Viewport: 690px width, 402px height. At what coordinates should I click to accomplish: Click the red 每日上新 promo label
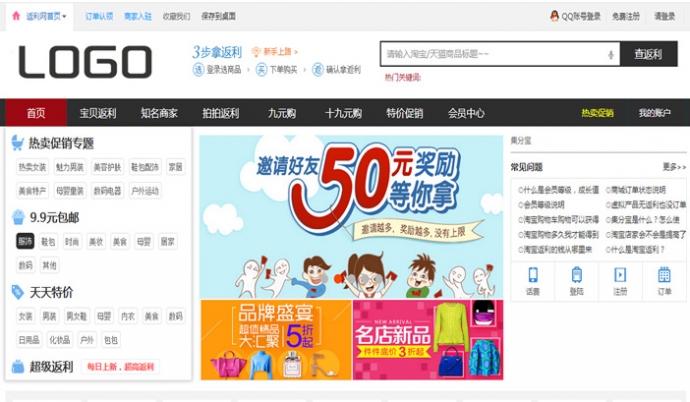[x=120, y=367]
